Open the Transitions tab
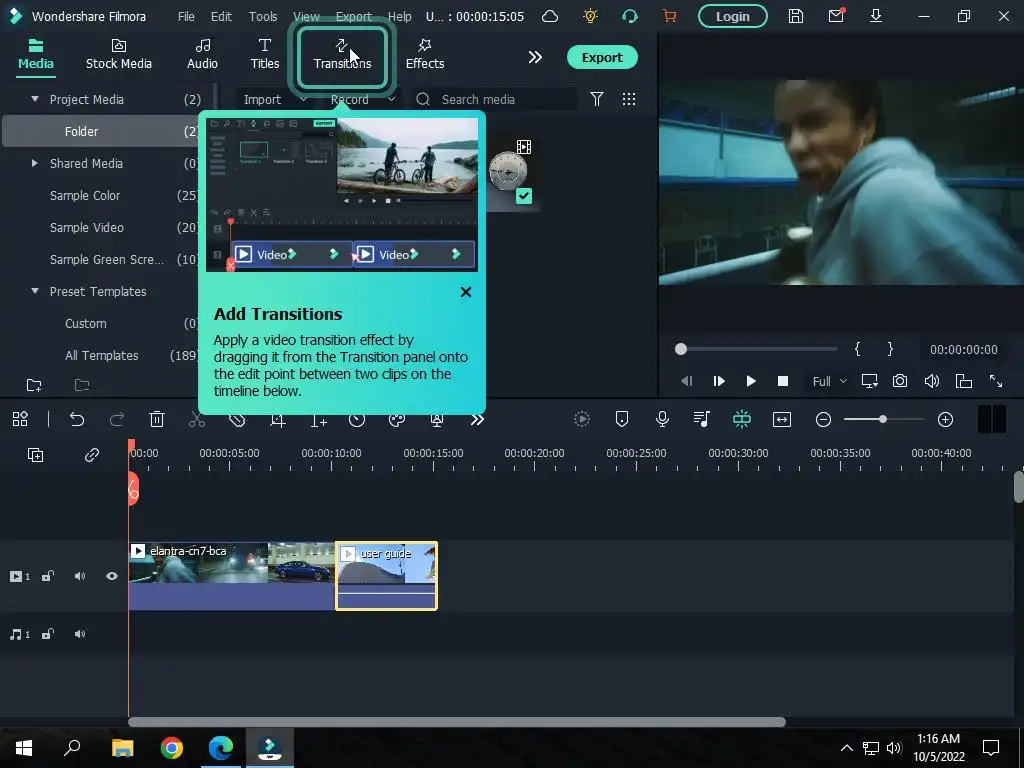 click(x=342, y=54)
